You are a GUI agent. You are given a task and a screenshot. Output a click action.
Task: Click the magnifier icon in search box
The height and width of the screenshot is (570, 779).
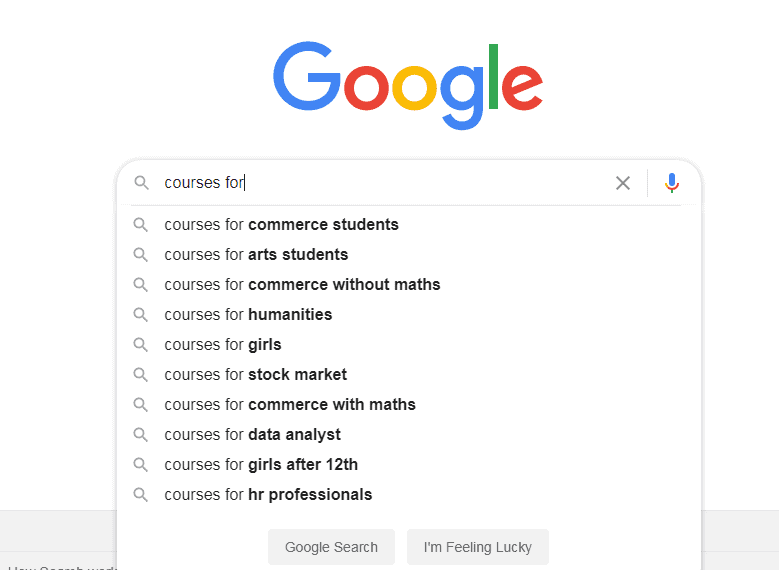(x=141, y=183)
